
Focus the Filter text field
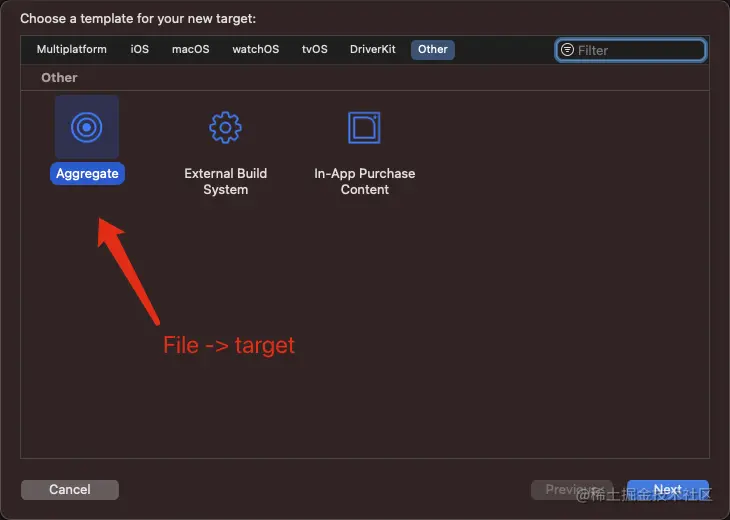[x=631, y=50]
